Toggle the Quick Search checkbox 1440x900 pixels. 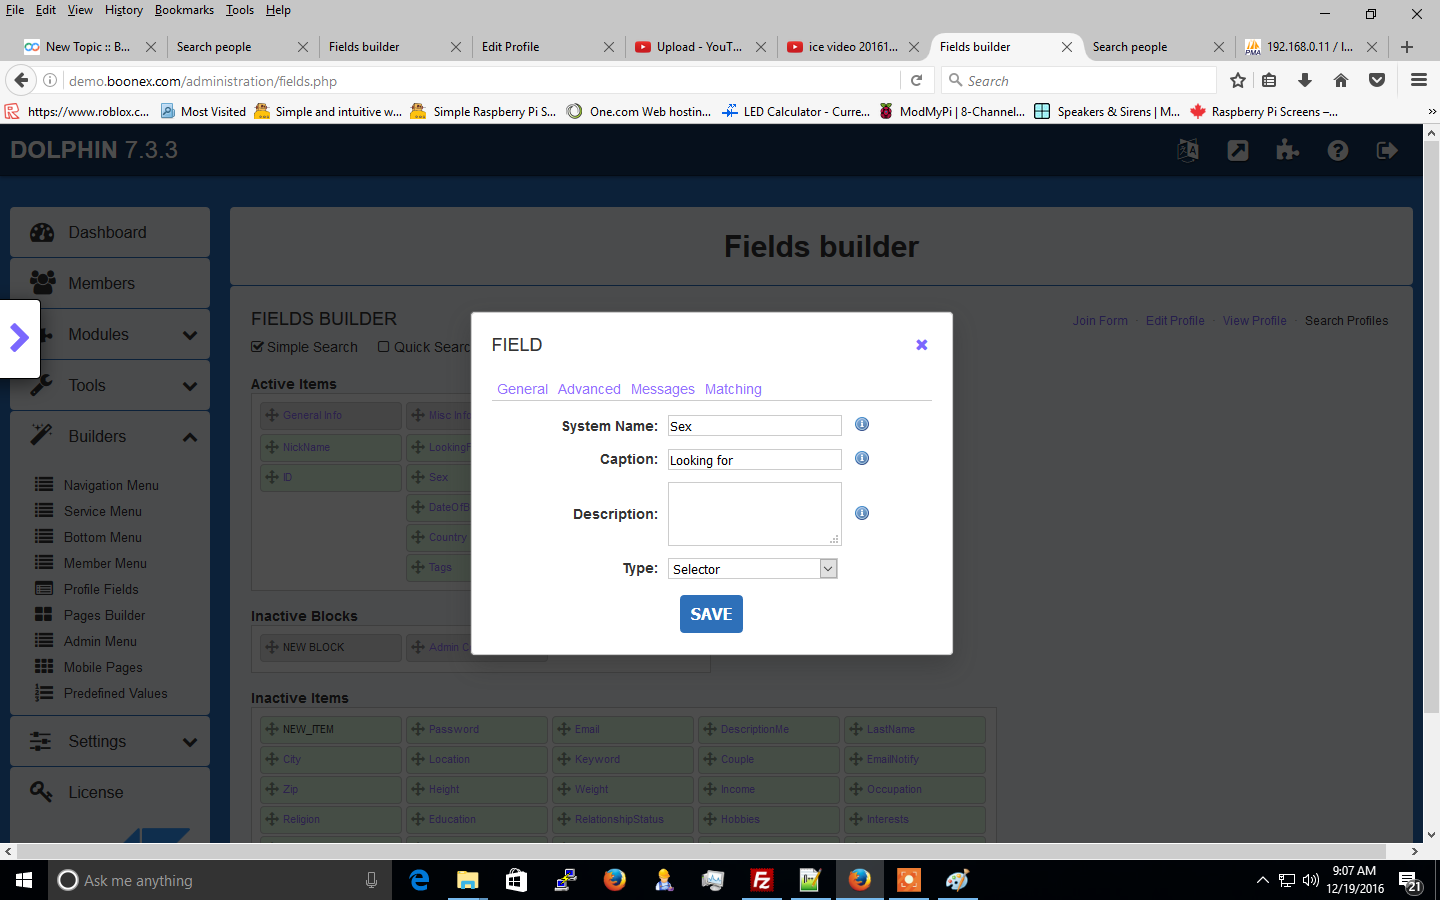tap(384, 347)
